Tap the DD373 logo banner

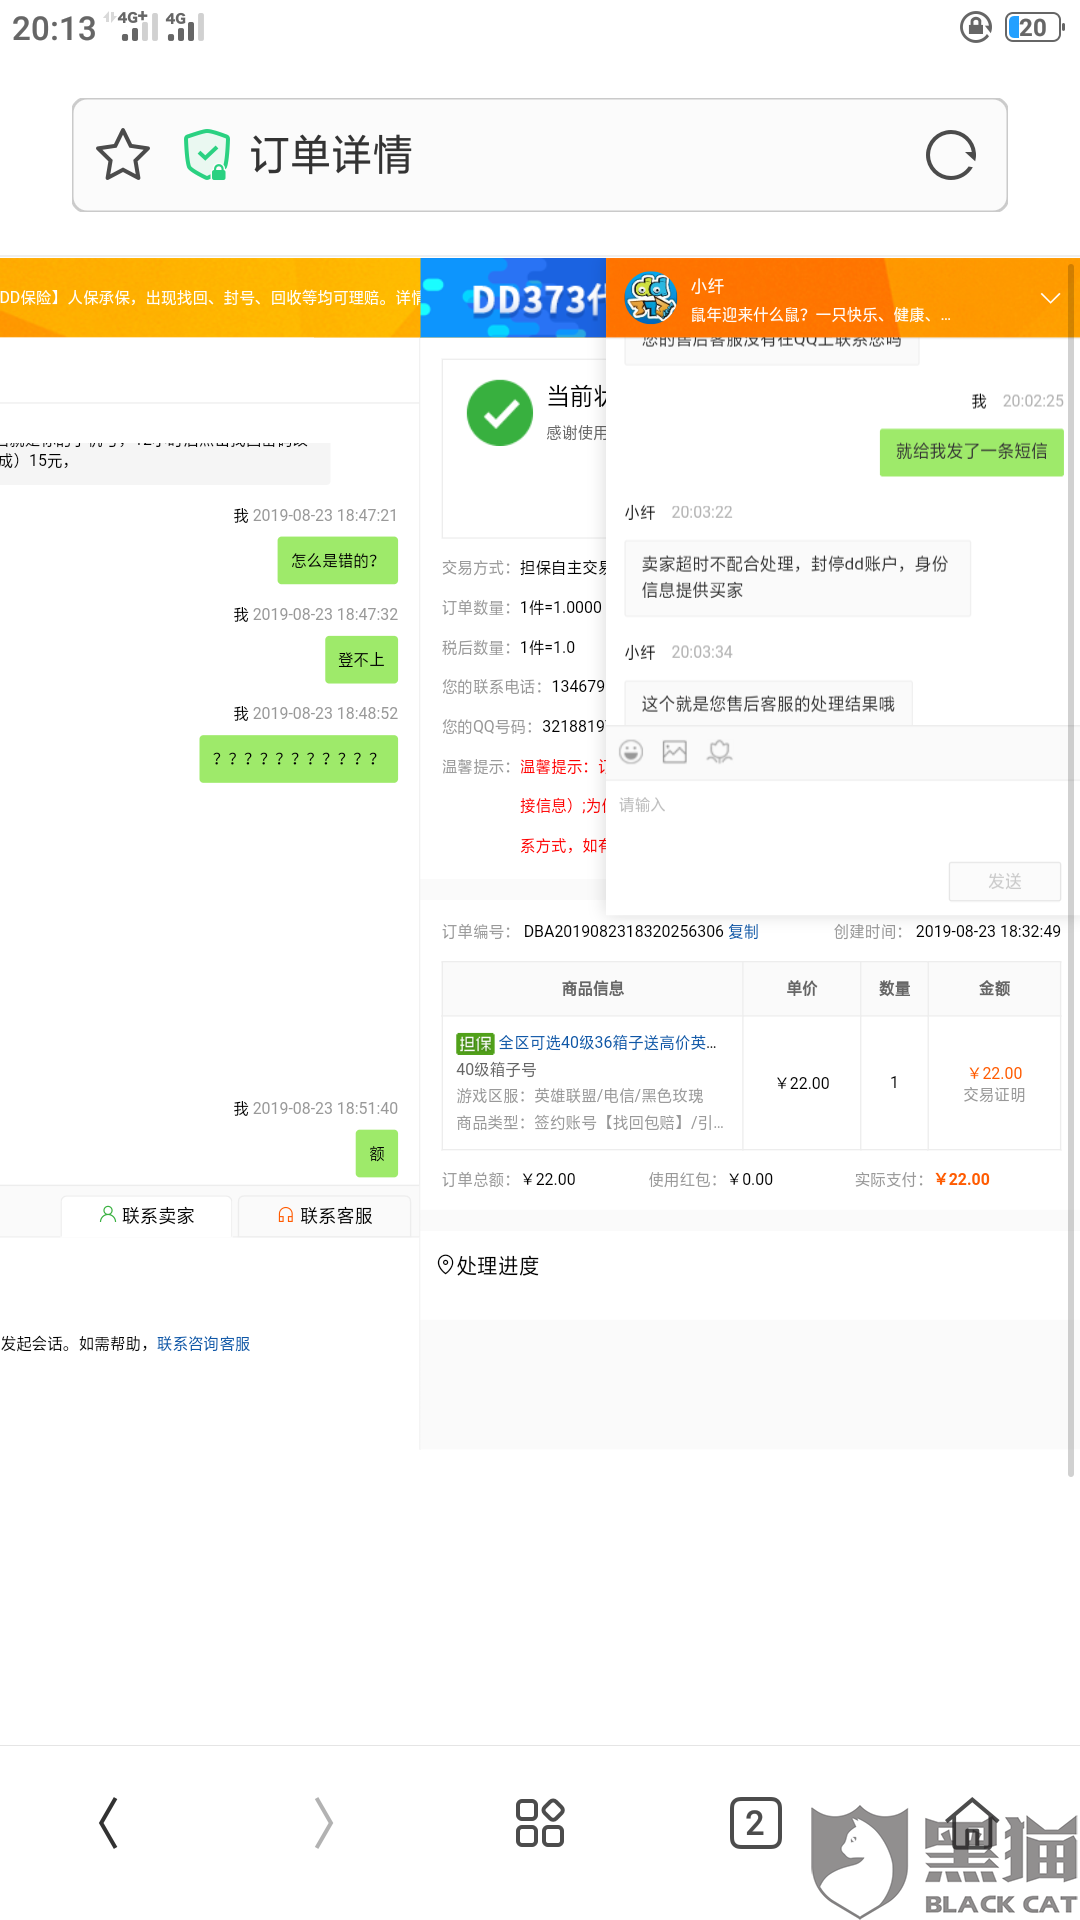coord(513,298)
